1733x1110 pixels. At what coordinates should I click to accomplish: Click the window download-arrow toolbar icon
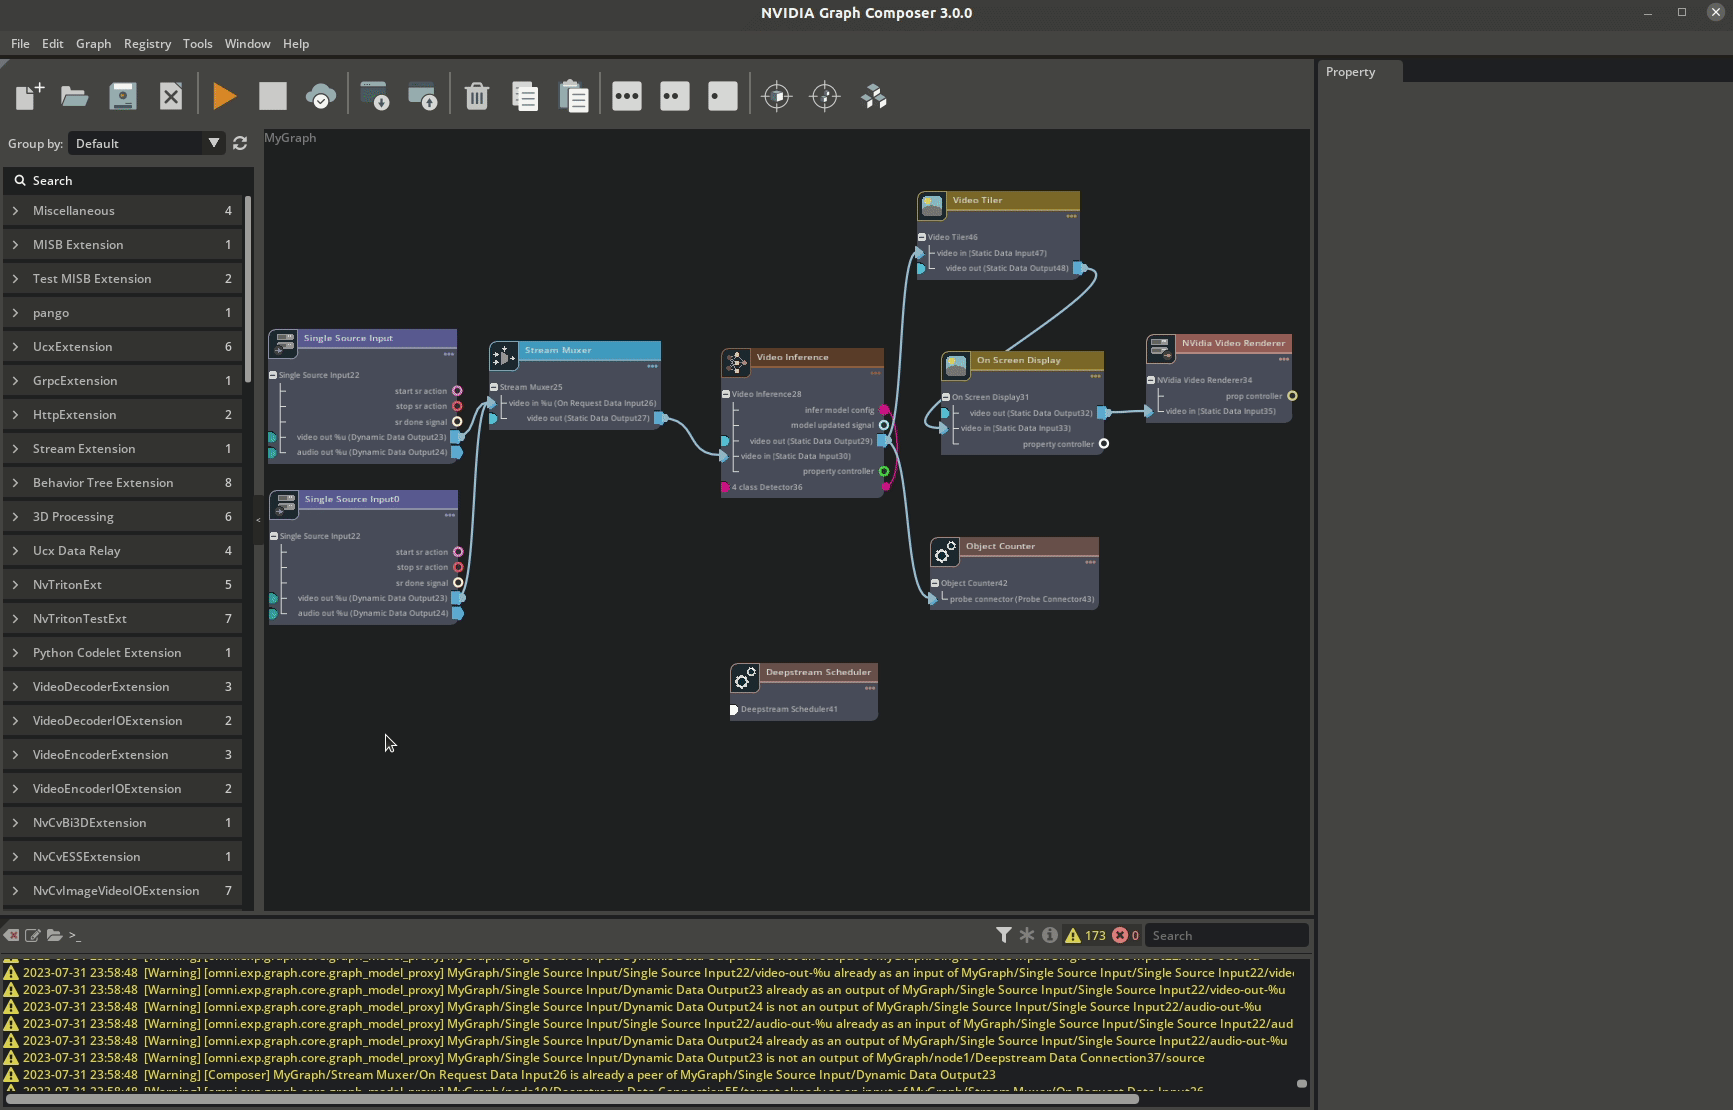point(374,96)
